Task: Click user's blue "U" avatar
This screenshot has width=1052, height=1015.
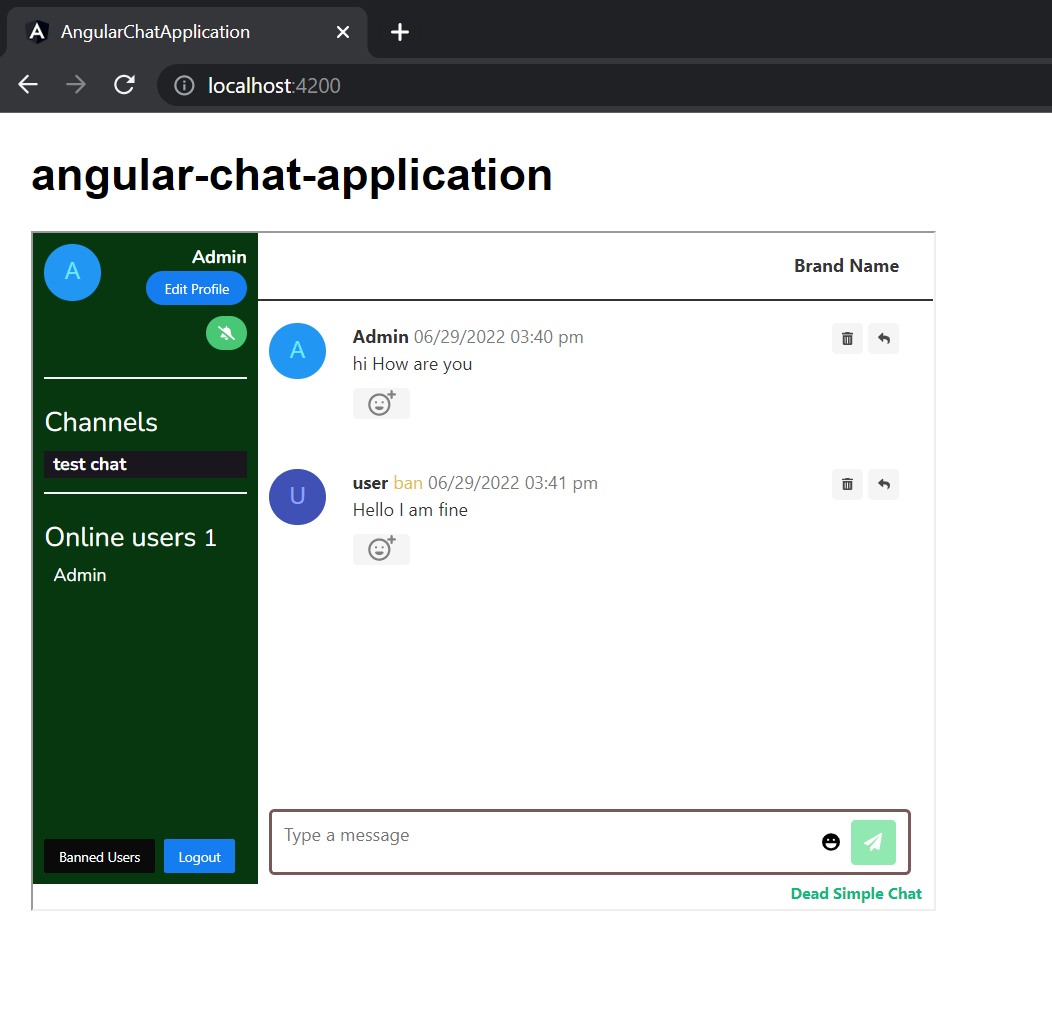Action: point(297,497)
